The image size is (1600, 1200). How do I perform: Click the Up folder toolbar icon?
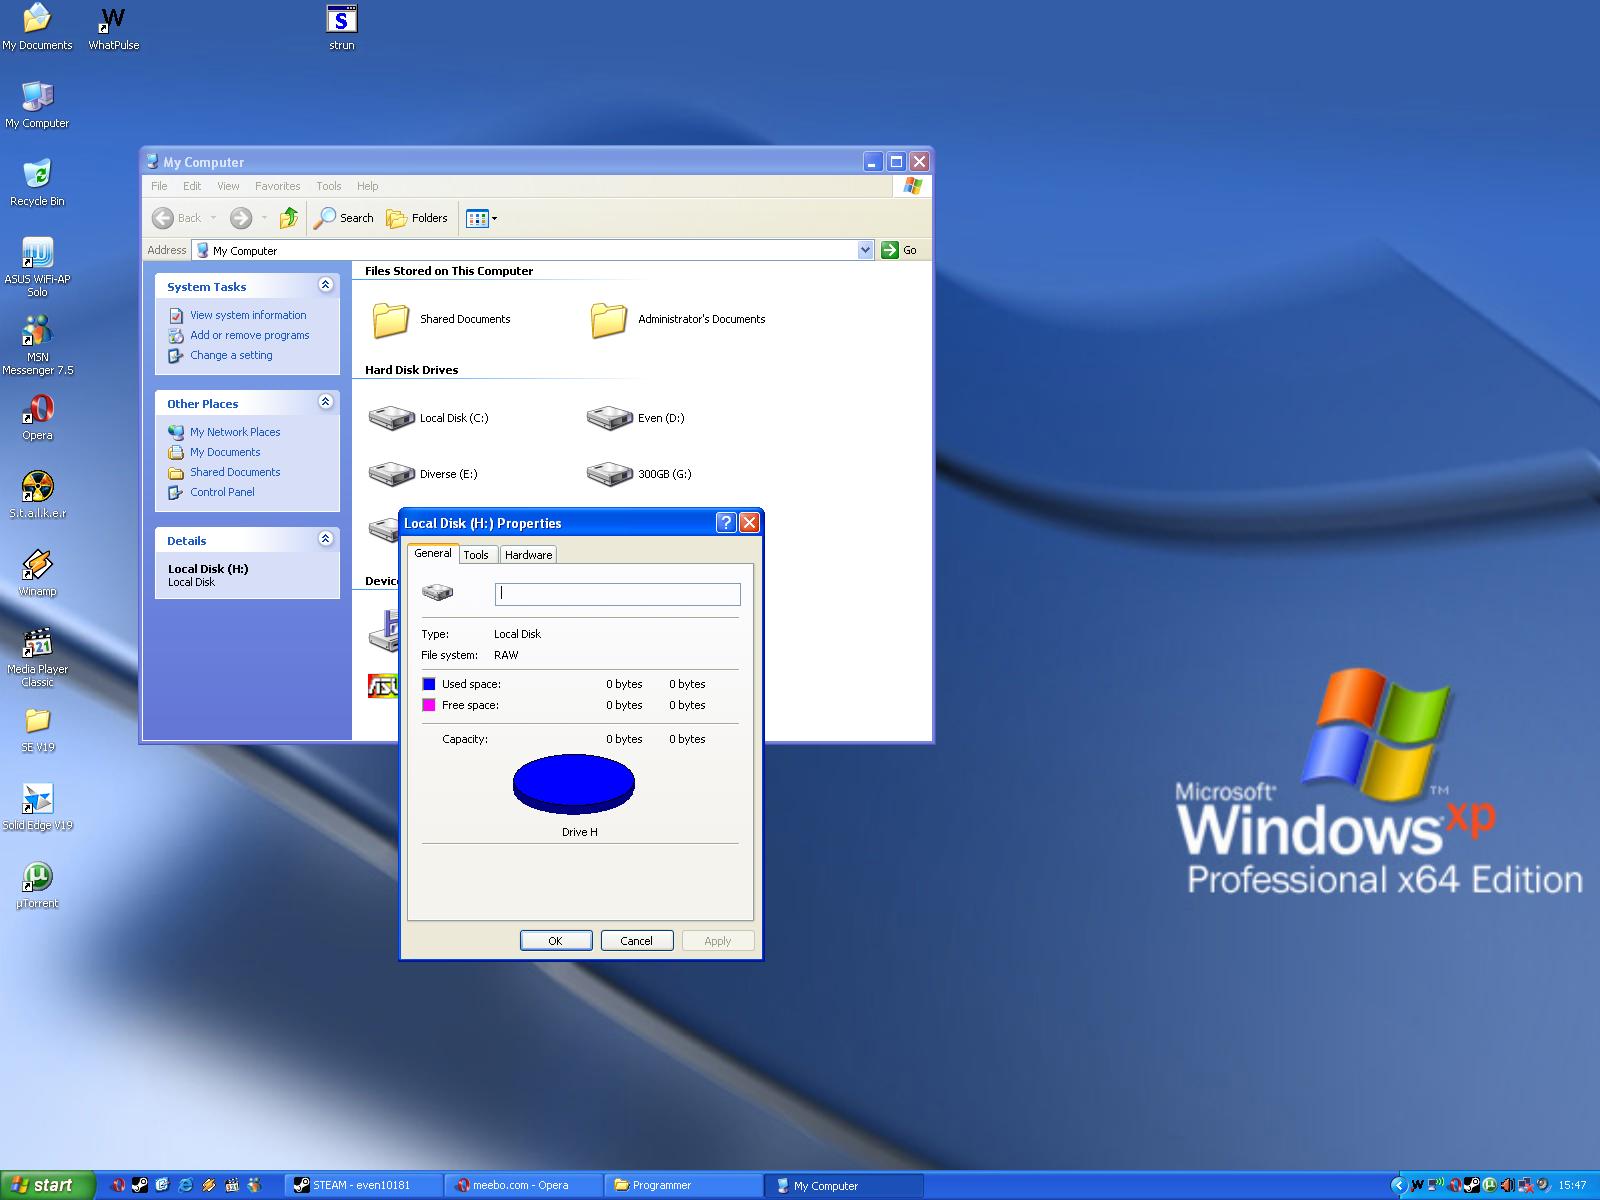point(288,217)
